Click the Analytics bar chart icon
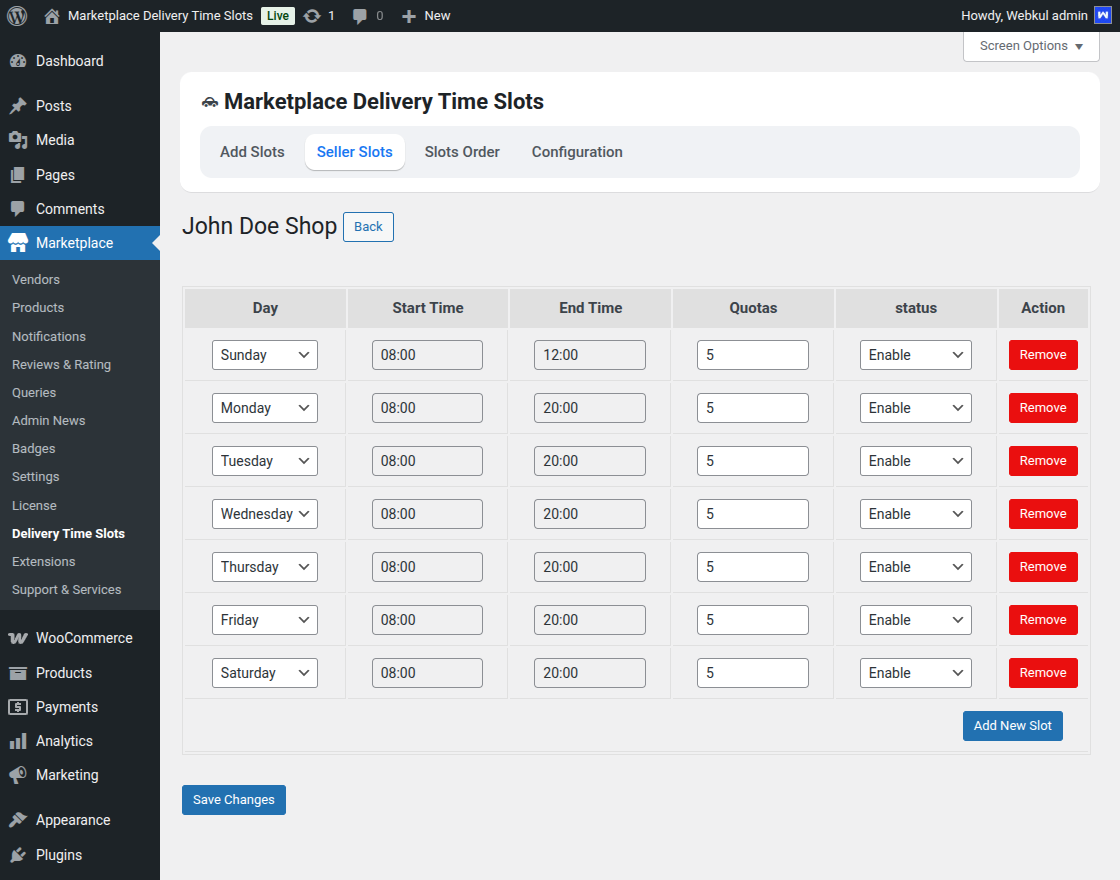Image resolution: width=1120 pixels, height=880 pixels. (18, 741)
